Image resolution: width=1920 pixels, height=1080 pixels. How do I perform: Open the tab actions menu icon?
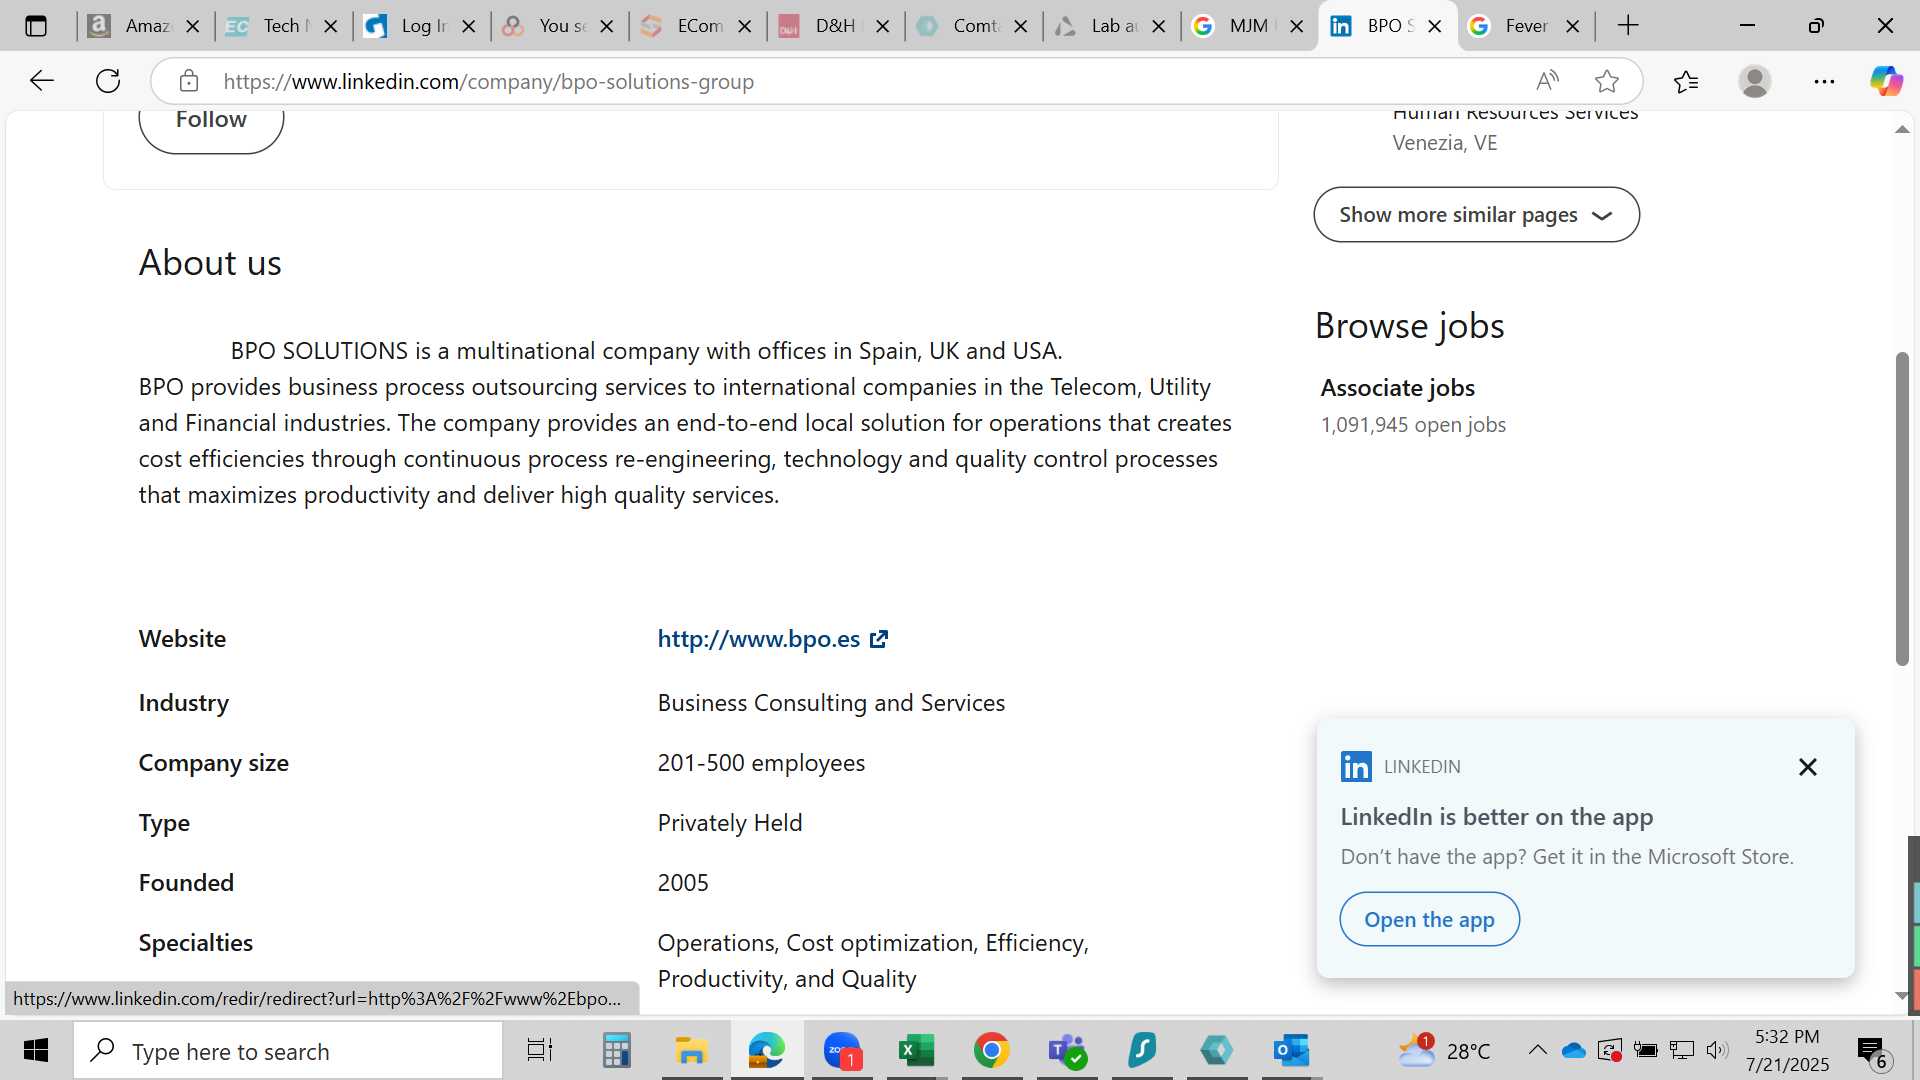point(36,26)
